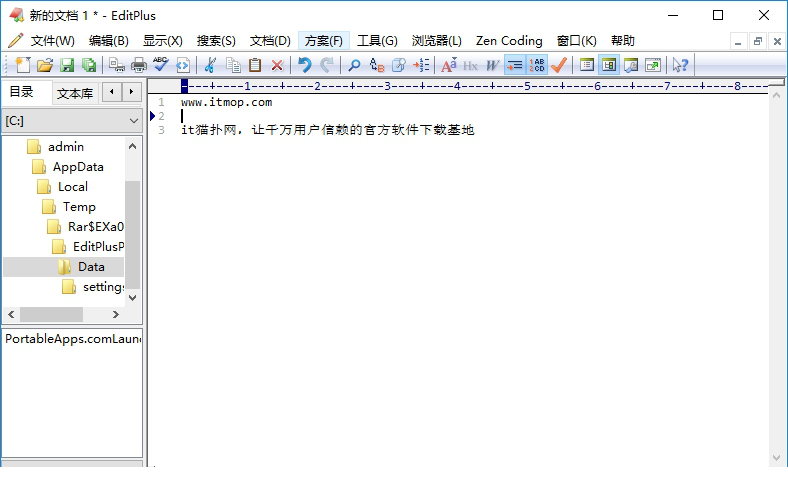Click the output window magnifier icon
Screen dimensions: 788x485
click(631, 65)
